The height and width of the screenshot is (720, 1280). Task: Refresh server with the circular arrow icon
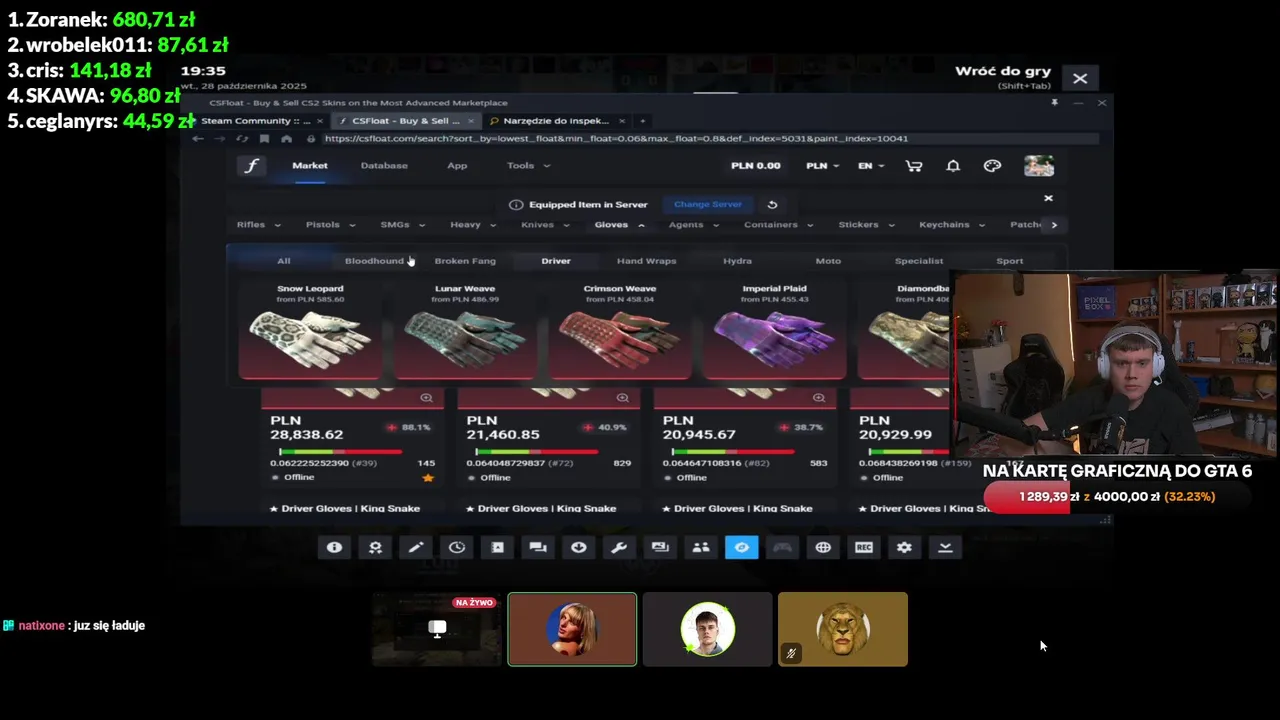(772, 204)
